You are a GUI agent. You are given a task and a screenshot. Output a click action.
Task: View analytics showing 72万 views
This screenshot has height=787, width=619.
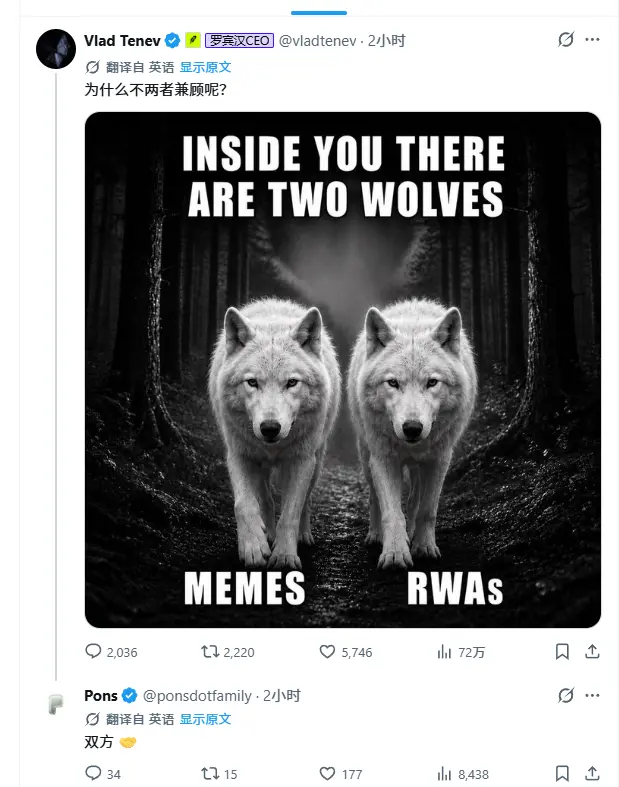point(460,652)
